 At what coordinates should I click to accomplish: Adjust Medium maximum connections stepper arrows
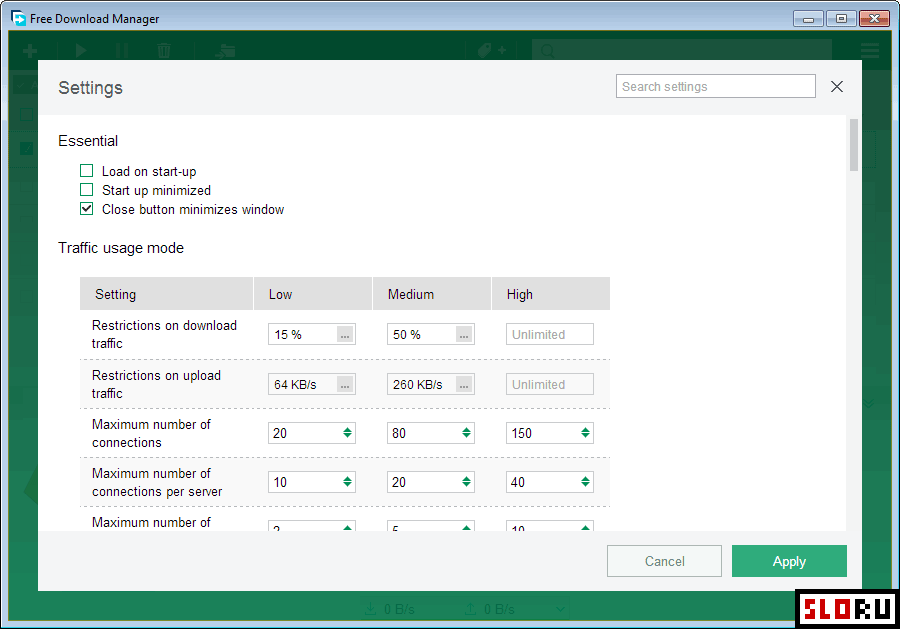click(466, 433)
